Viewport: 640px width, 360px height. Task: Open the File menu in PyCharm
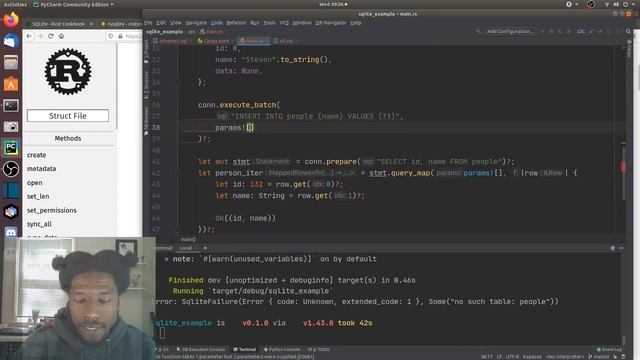pyautogui.click(x=148, y=23)
